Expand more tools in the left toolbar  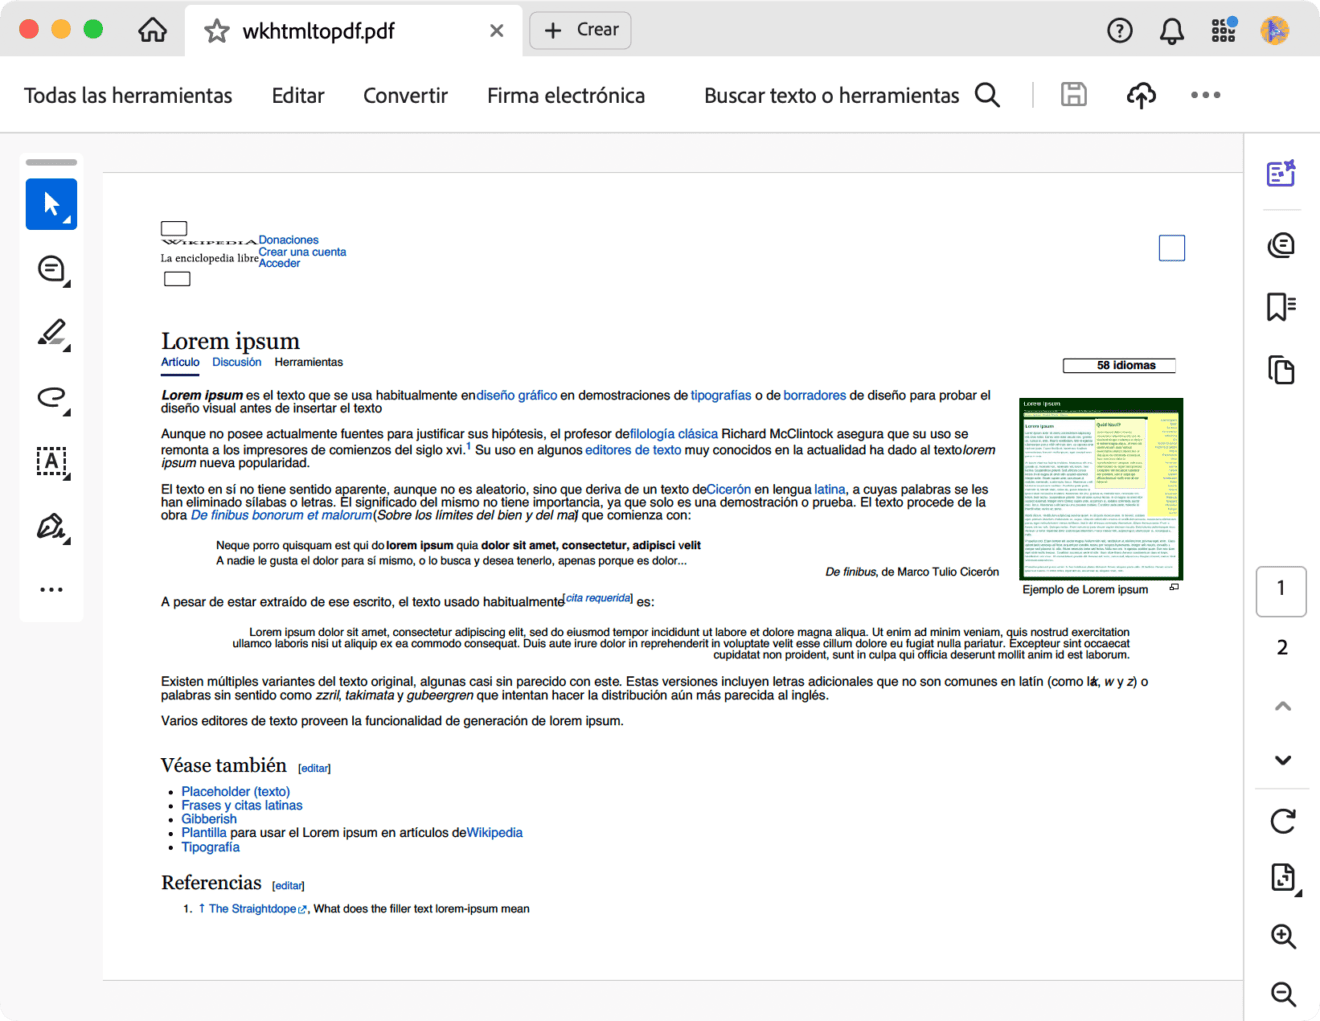pos(51,588)
